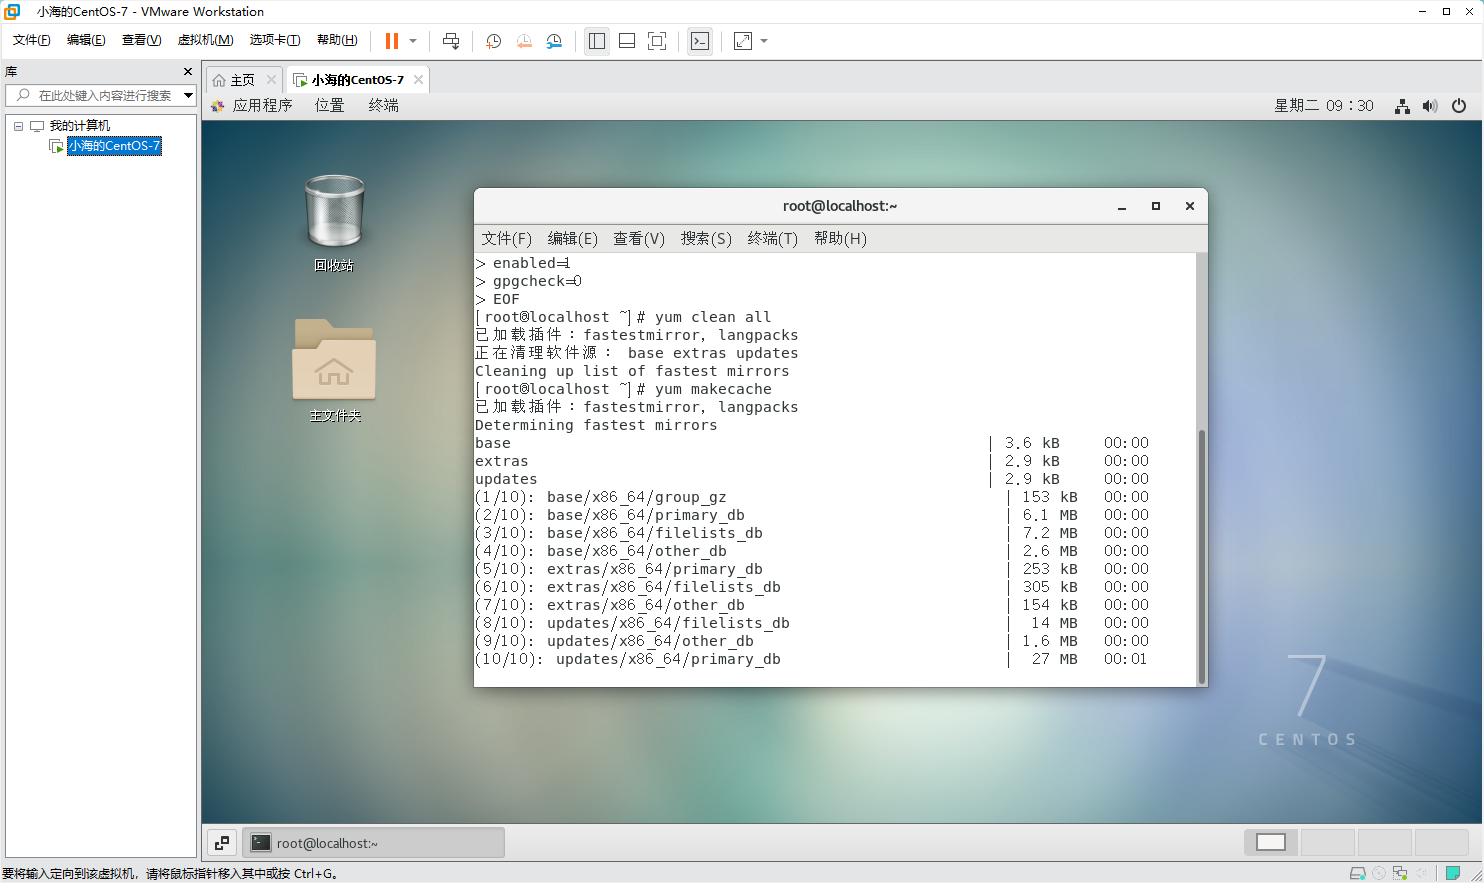Expand the dropdown next to pause button
Viewport: 1484px width, 883px height.
click(x=413, y=41)
